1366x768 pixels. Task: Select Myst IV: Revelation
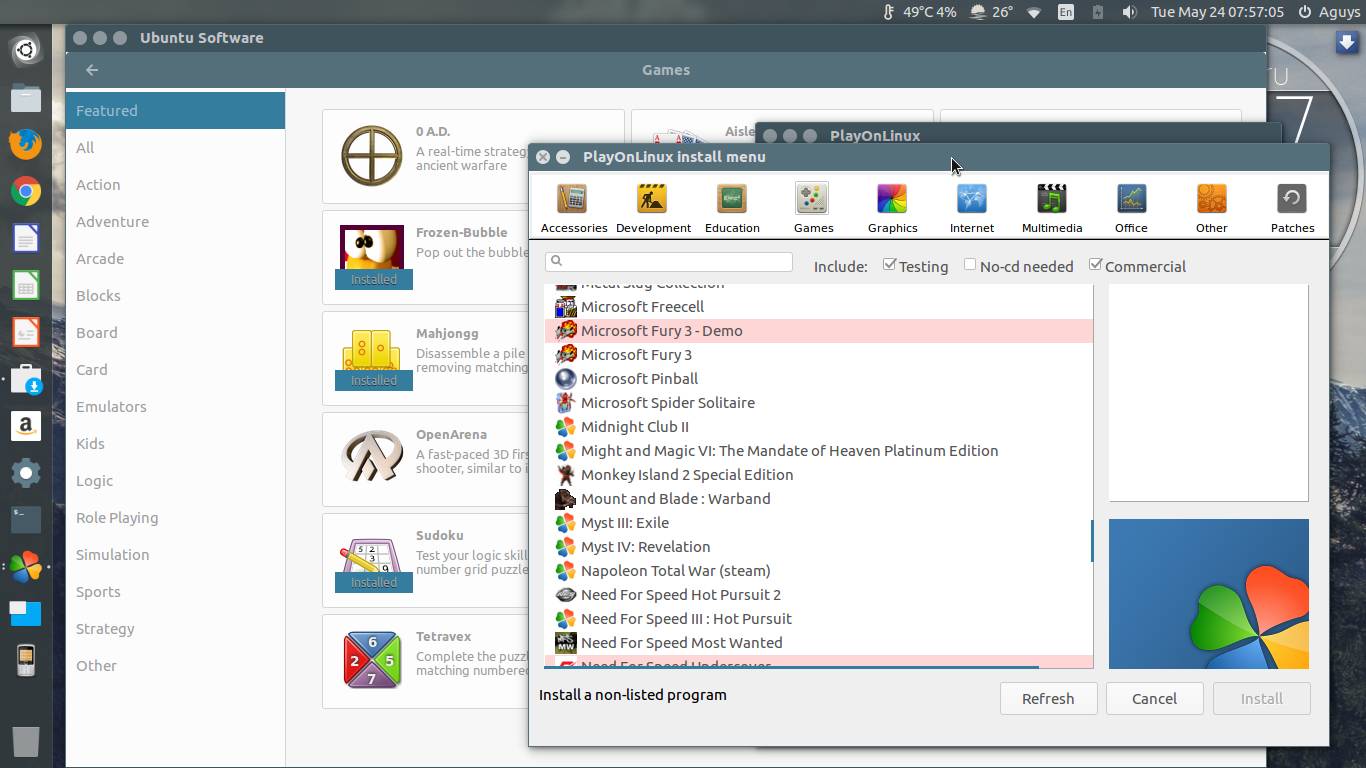[x=819, y=547]
